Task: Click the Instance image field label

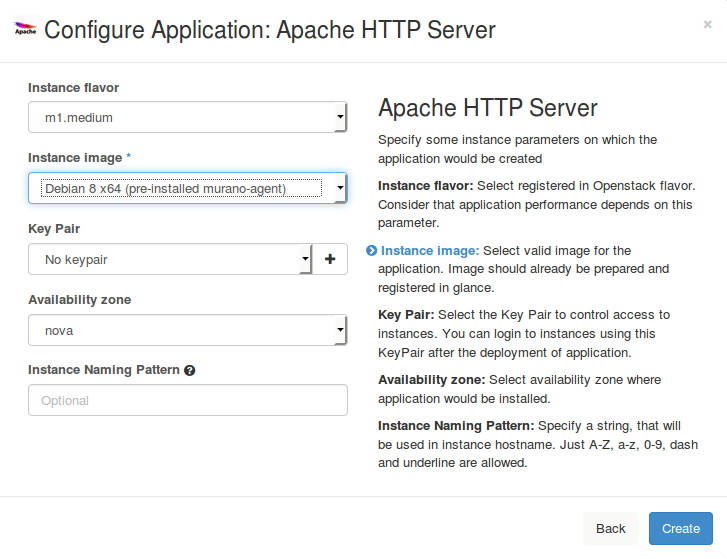Action: [x=75, y=158]
